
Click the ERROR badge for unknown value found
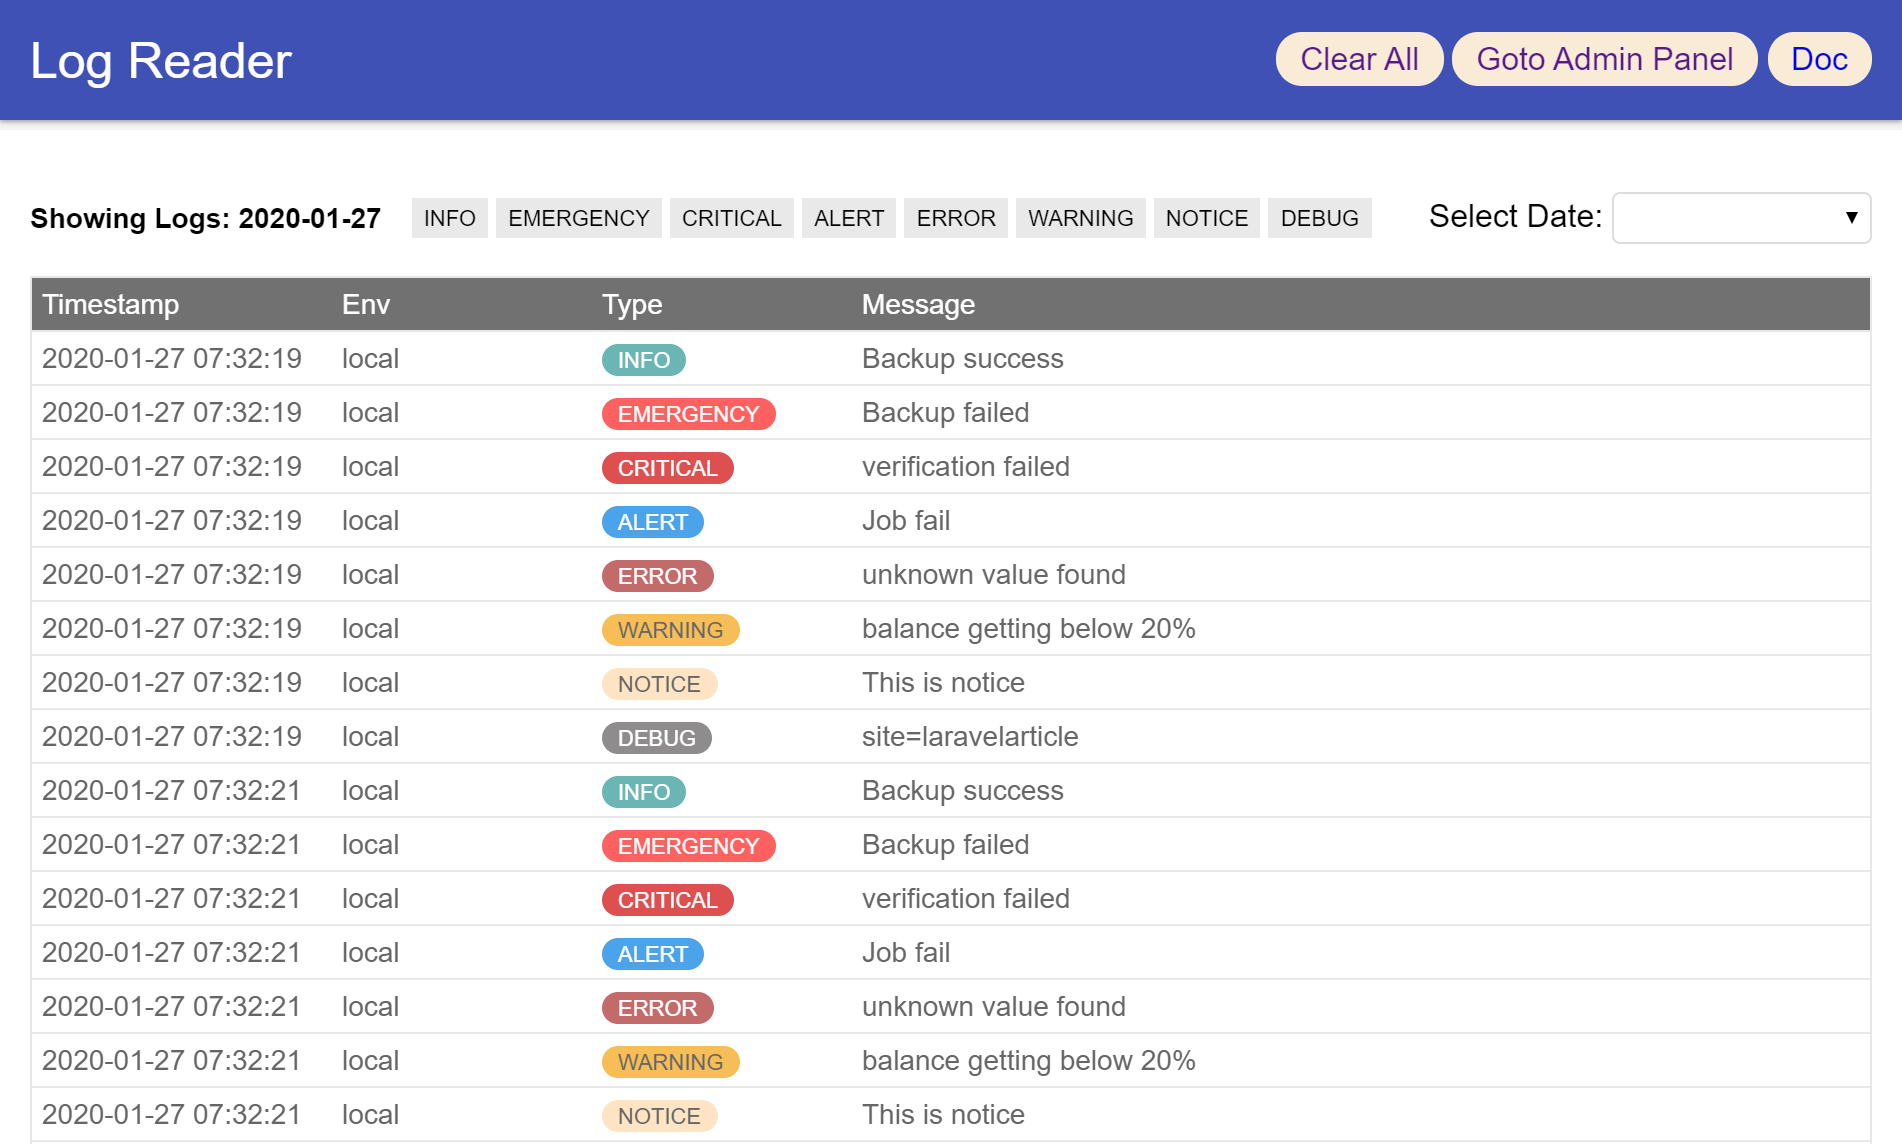point(657,575)
